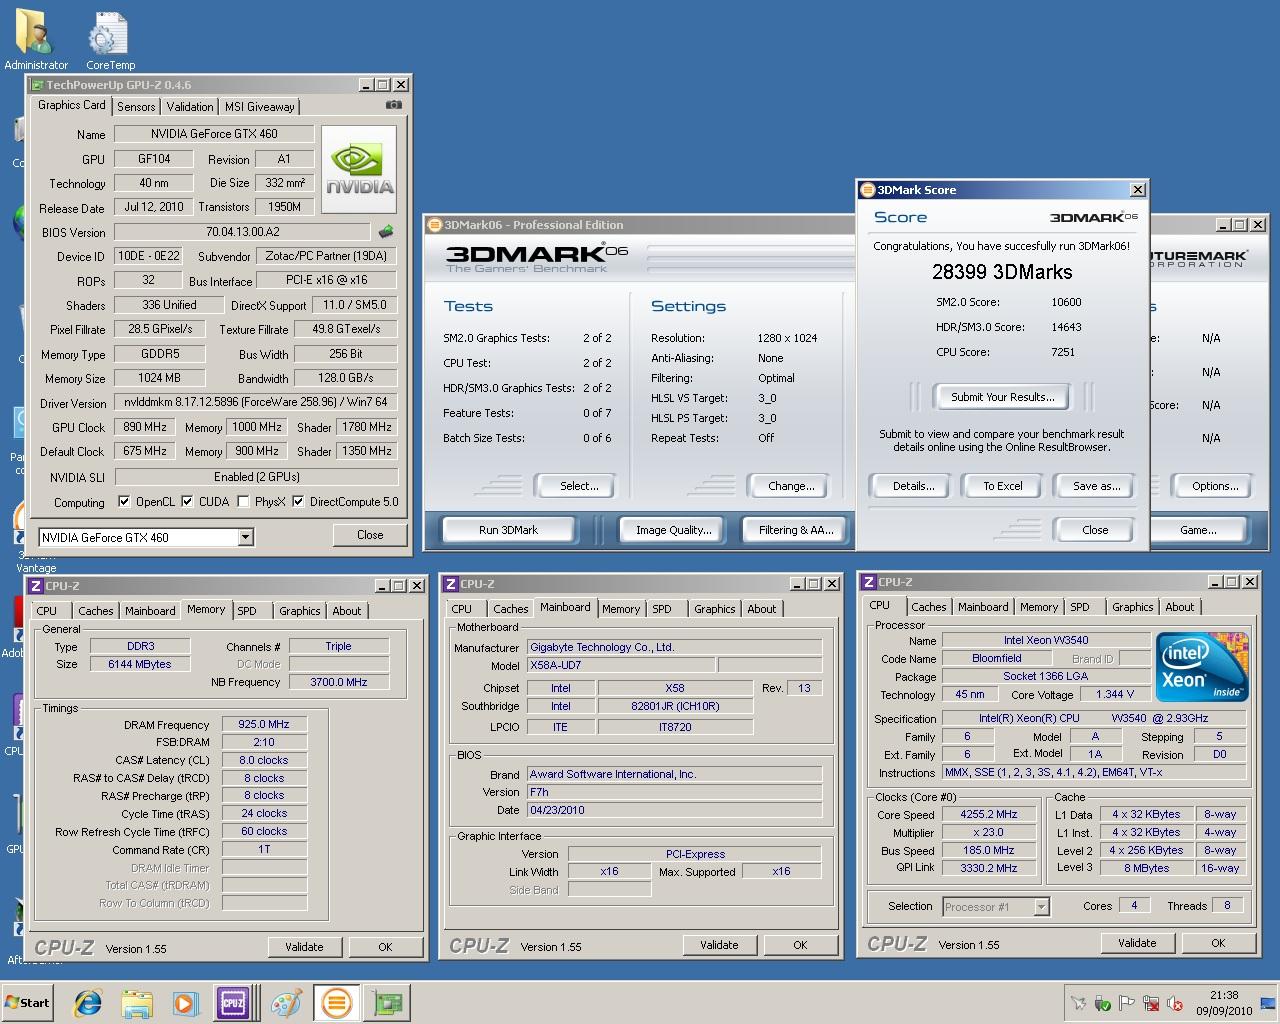
Task: Click the CPU-Z Memory window title icon
Action: point(36,586)
